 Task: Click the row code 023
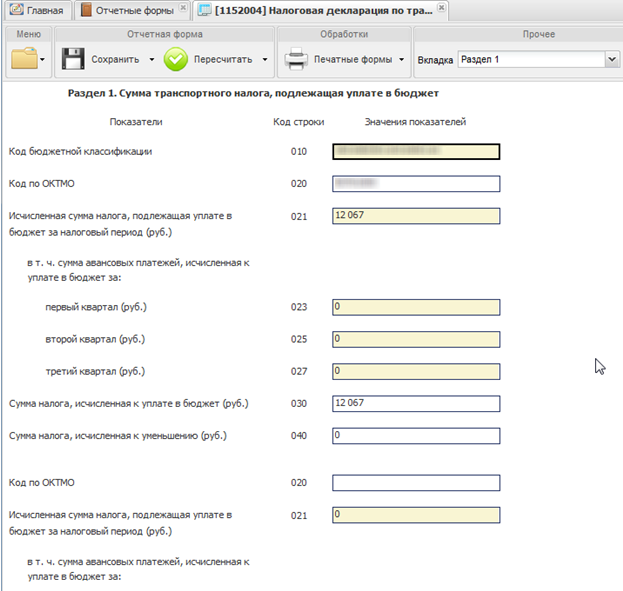[x=299, y=307]
